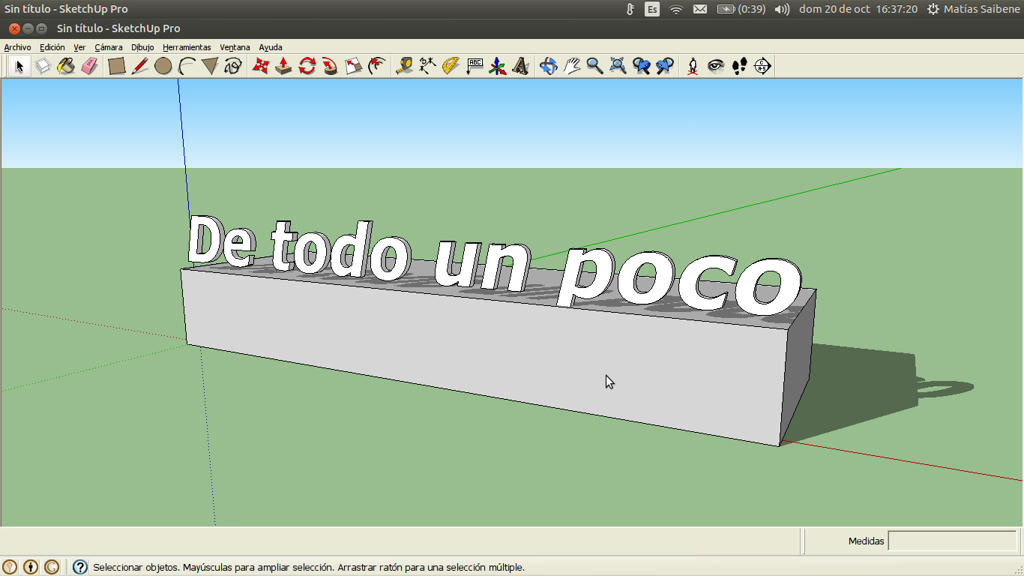This screenshot has height=576, width=1024.
Task: Click the Zoom Extents tool
Action: coord(618,66)
